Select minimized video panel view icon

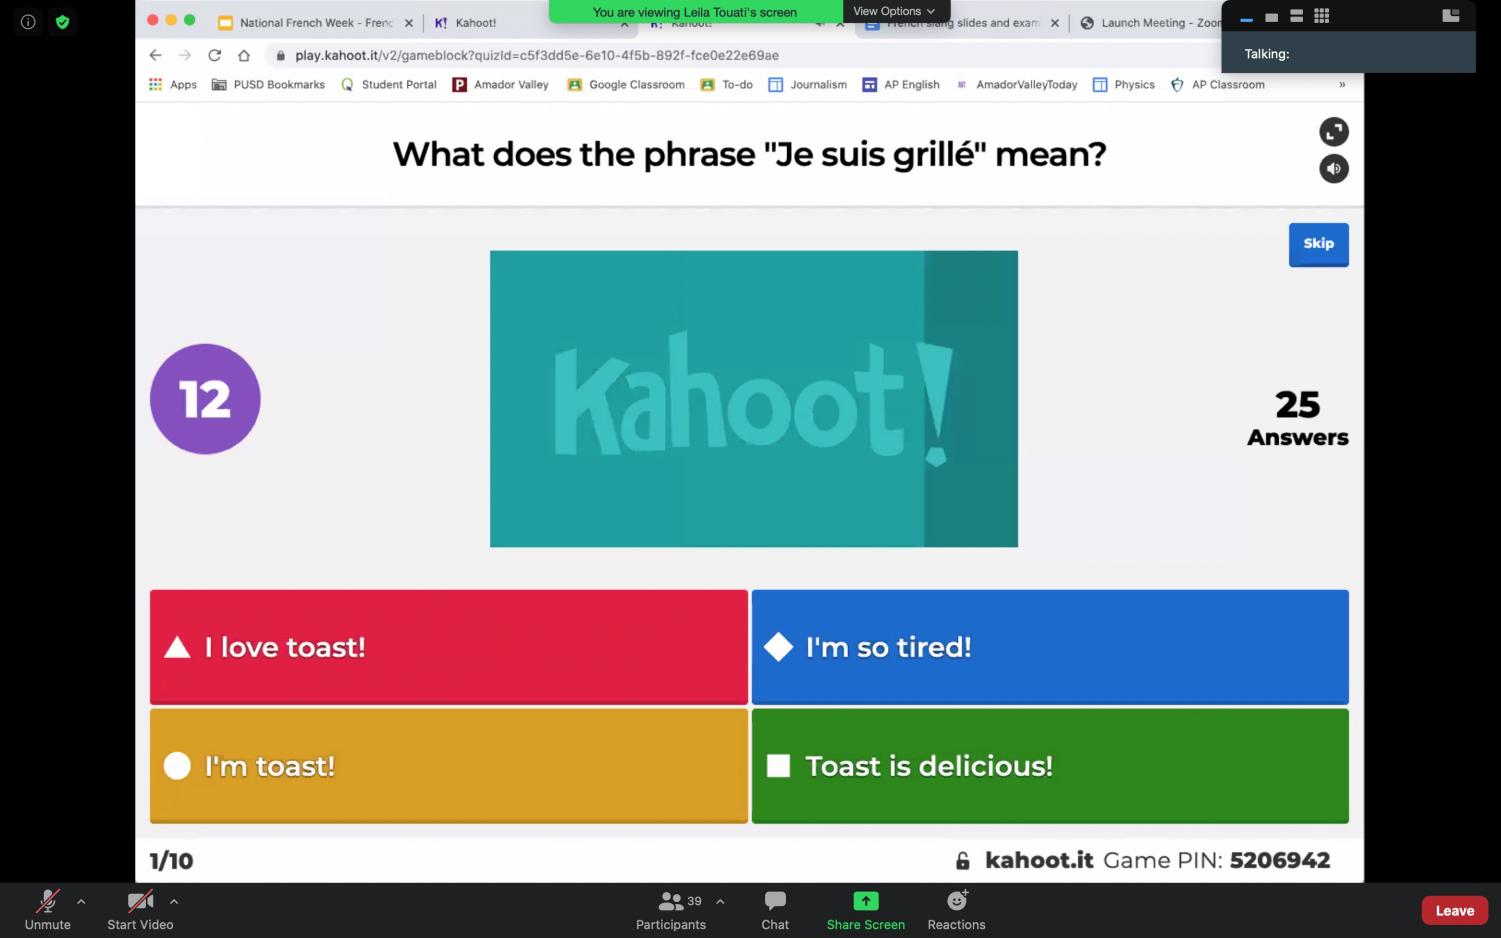(1246, 17)
